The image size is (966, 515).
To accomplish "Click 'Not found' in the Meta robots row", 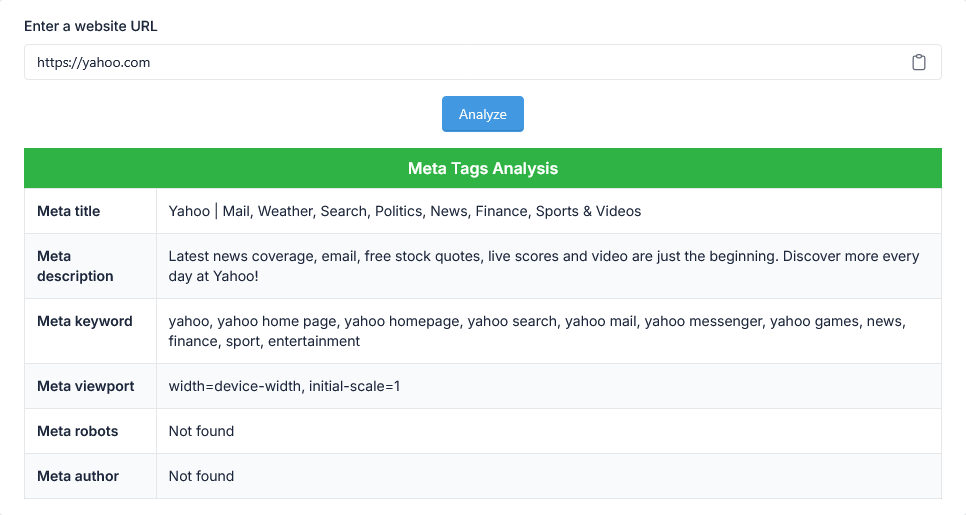I will click(x=201, y=431).
